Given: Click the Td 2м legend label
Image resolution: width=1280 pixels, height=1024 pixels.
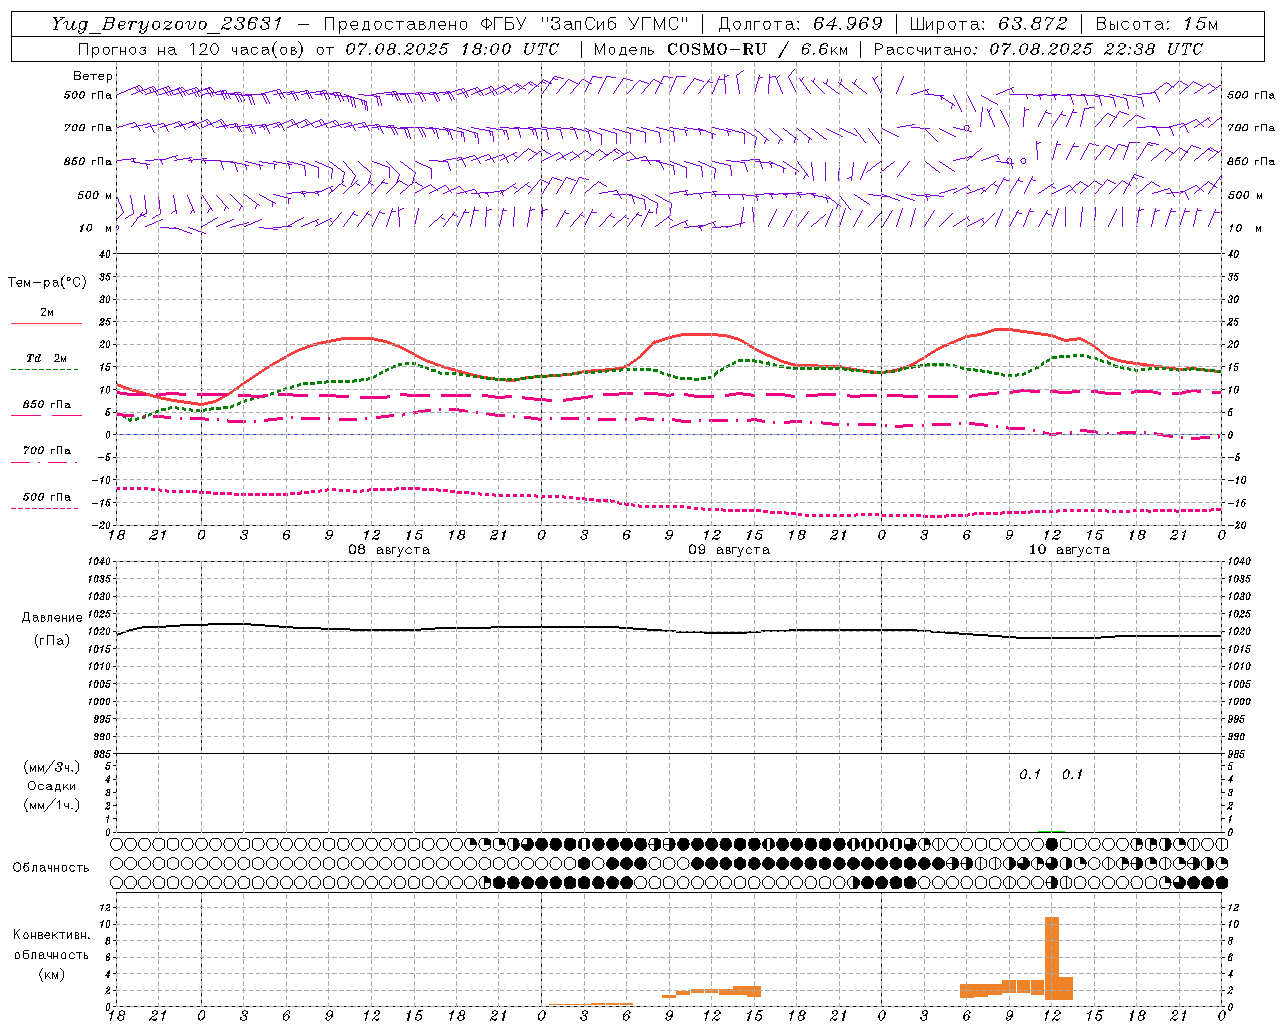Looking at the screenshot, I should coord(46,358).
